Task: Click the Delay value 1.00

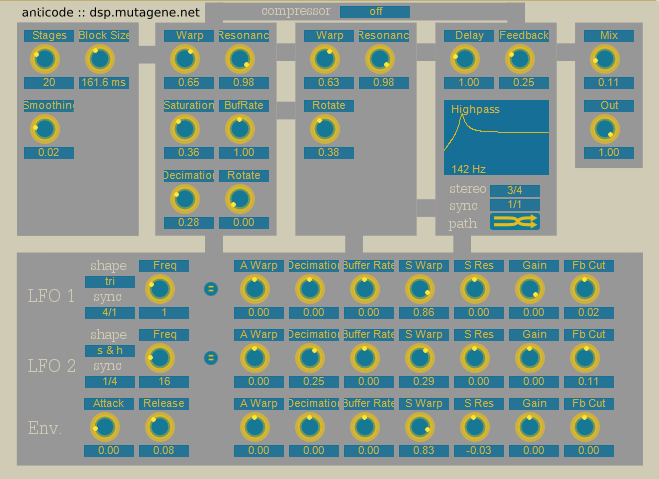Action: coord(469,83)
